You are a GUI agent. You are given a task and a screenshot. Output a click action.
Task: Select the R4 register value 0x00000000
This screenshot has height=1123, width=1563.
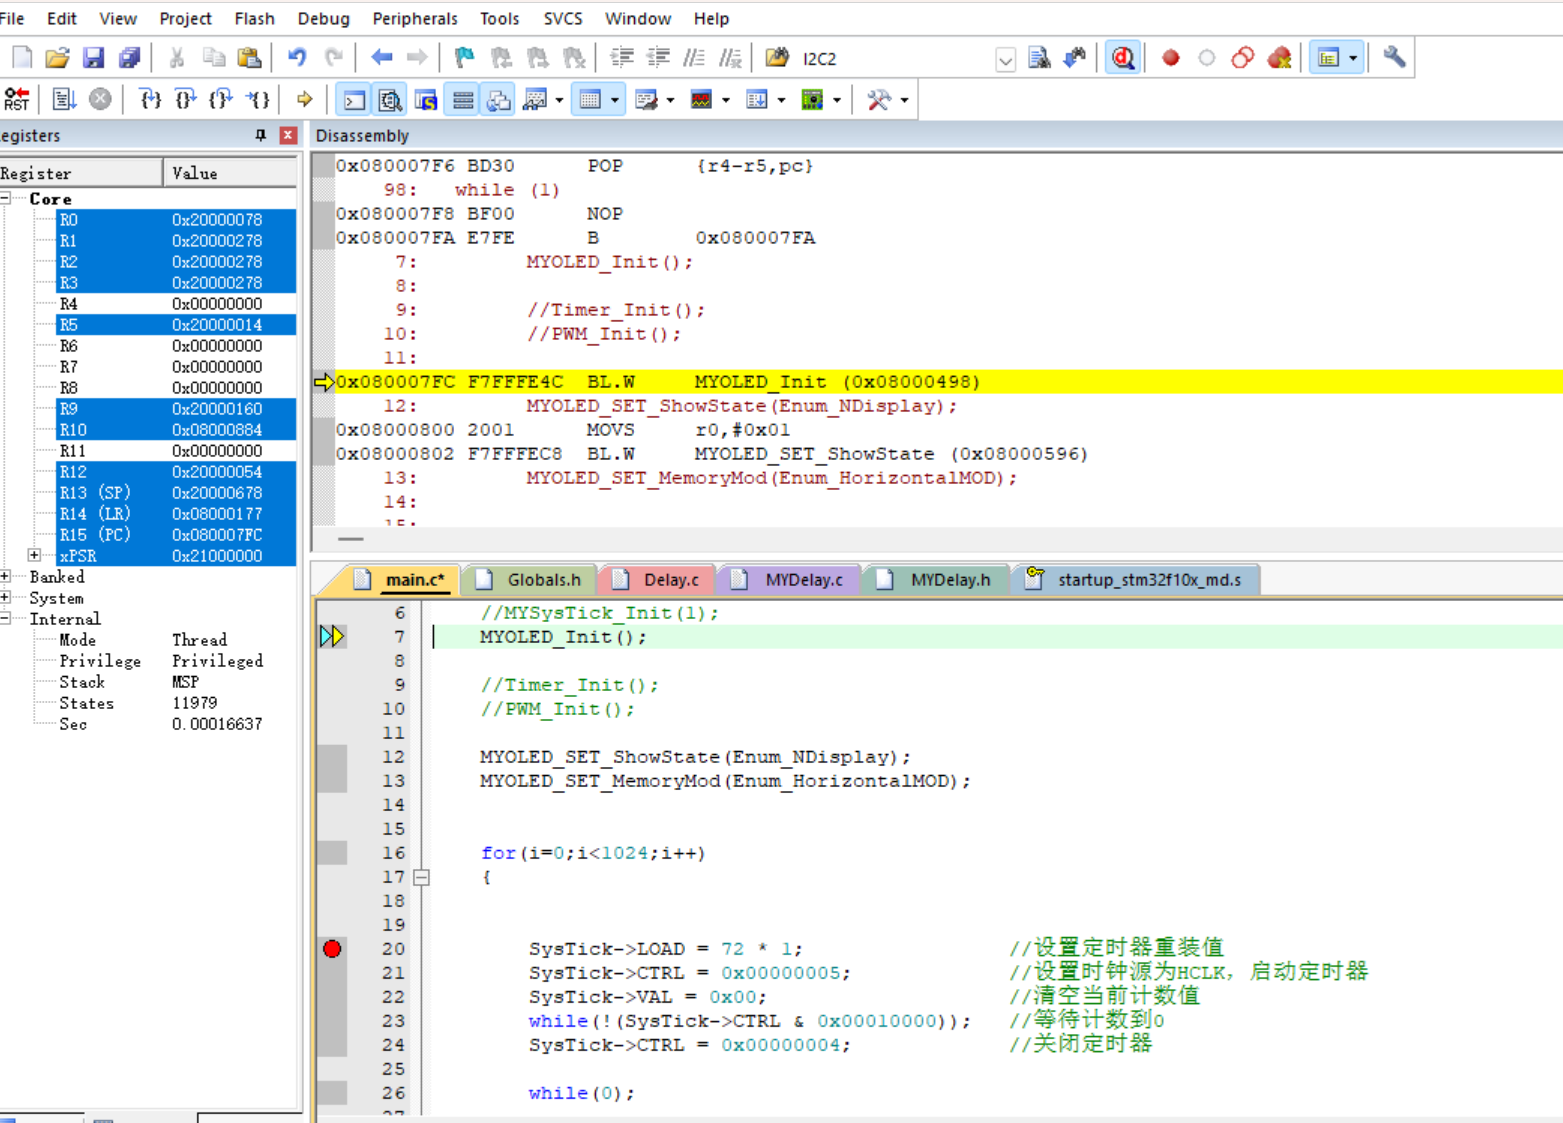(217, 304)
